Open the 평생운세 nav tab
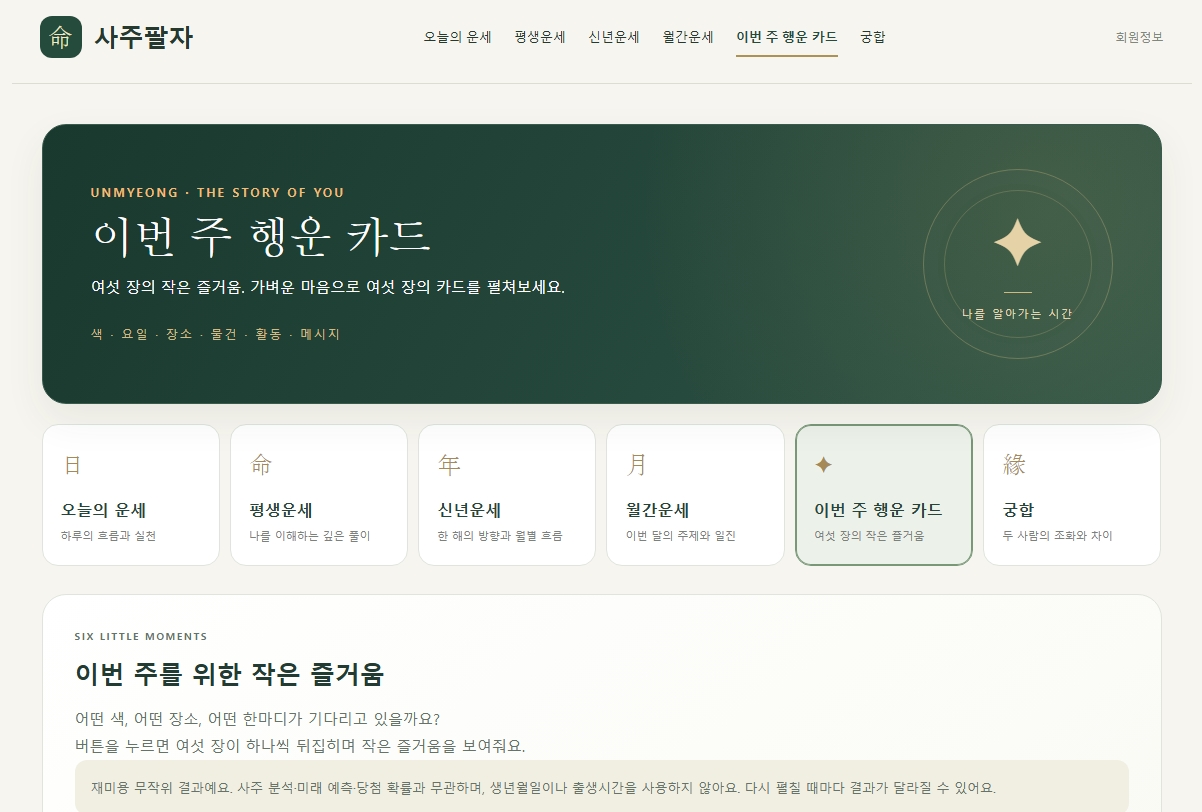The image size is (1202, 812). [x=540, y=37]
